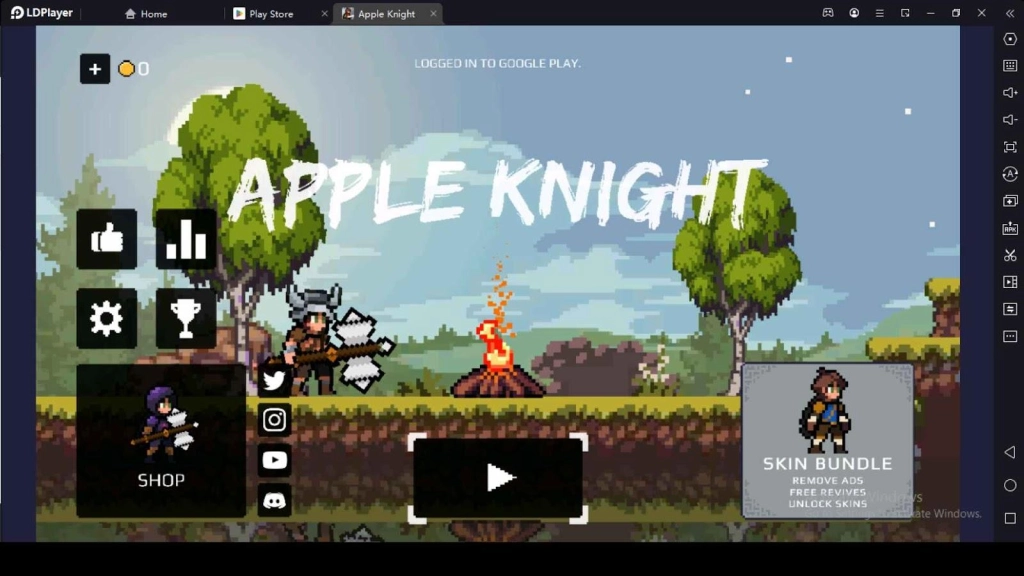Open the video recorder sidebar icon
The image size is (1024, 576).
(1010, 282)
